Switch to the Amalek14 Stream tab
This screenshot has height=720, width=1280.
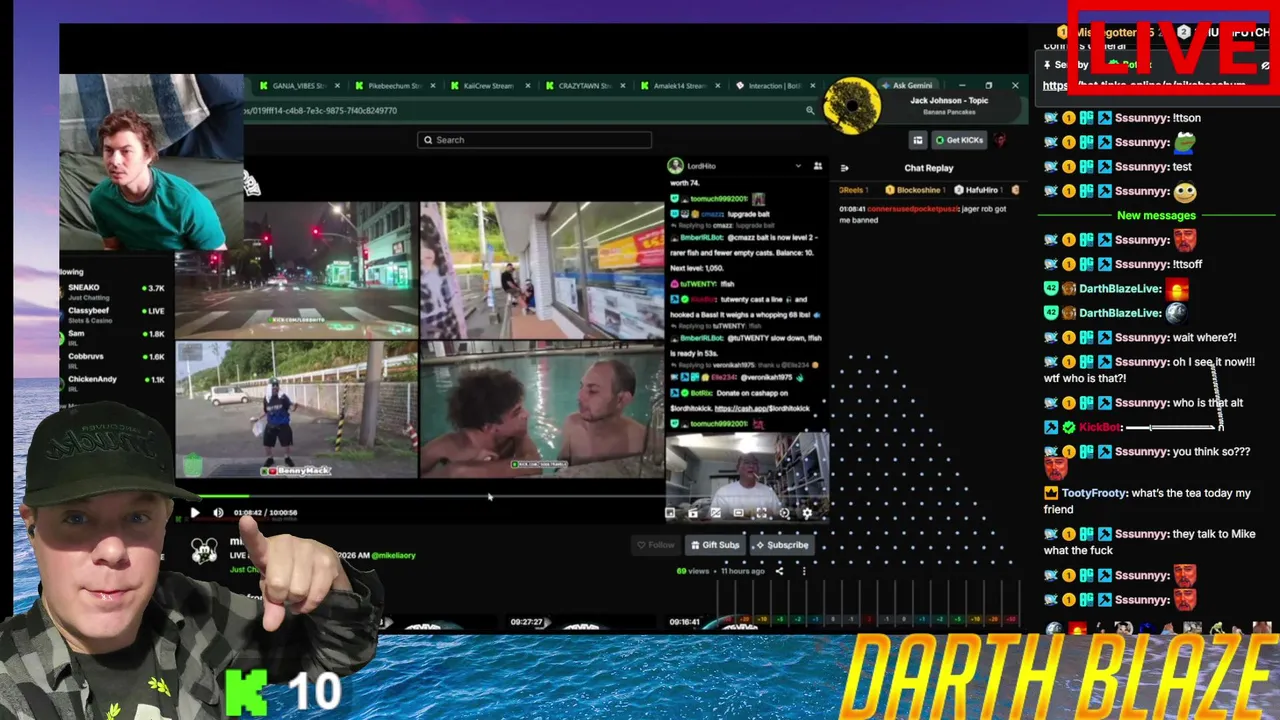tap(679, 86)
